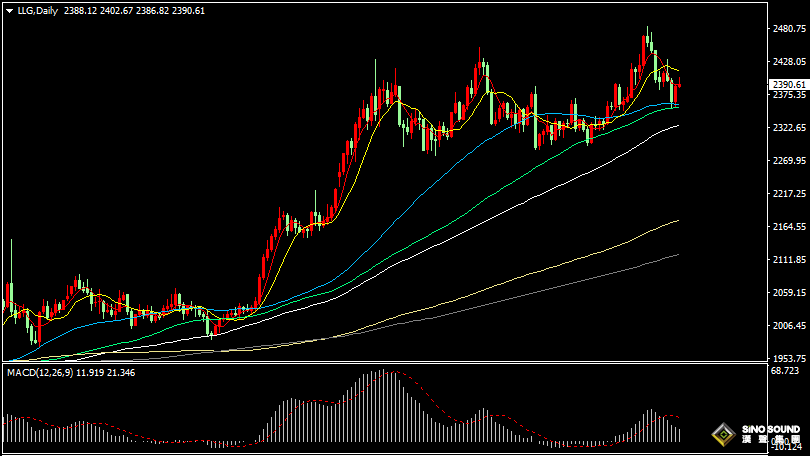The image size is (810, 456).
Task: Click the current price tag 2390.61
Action: click(788, 84)
